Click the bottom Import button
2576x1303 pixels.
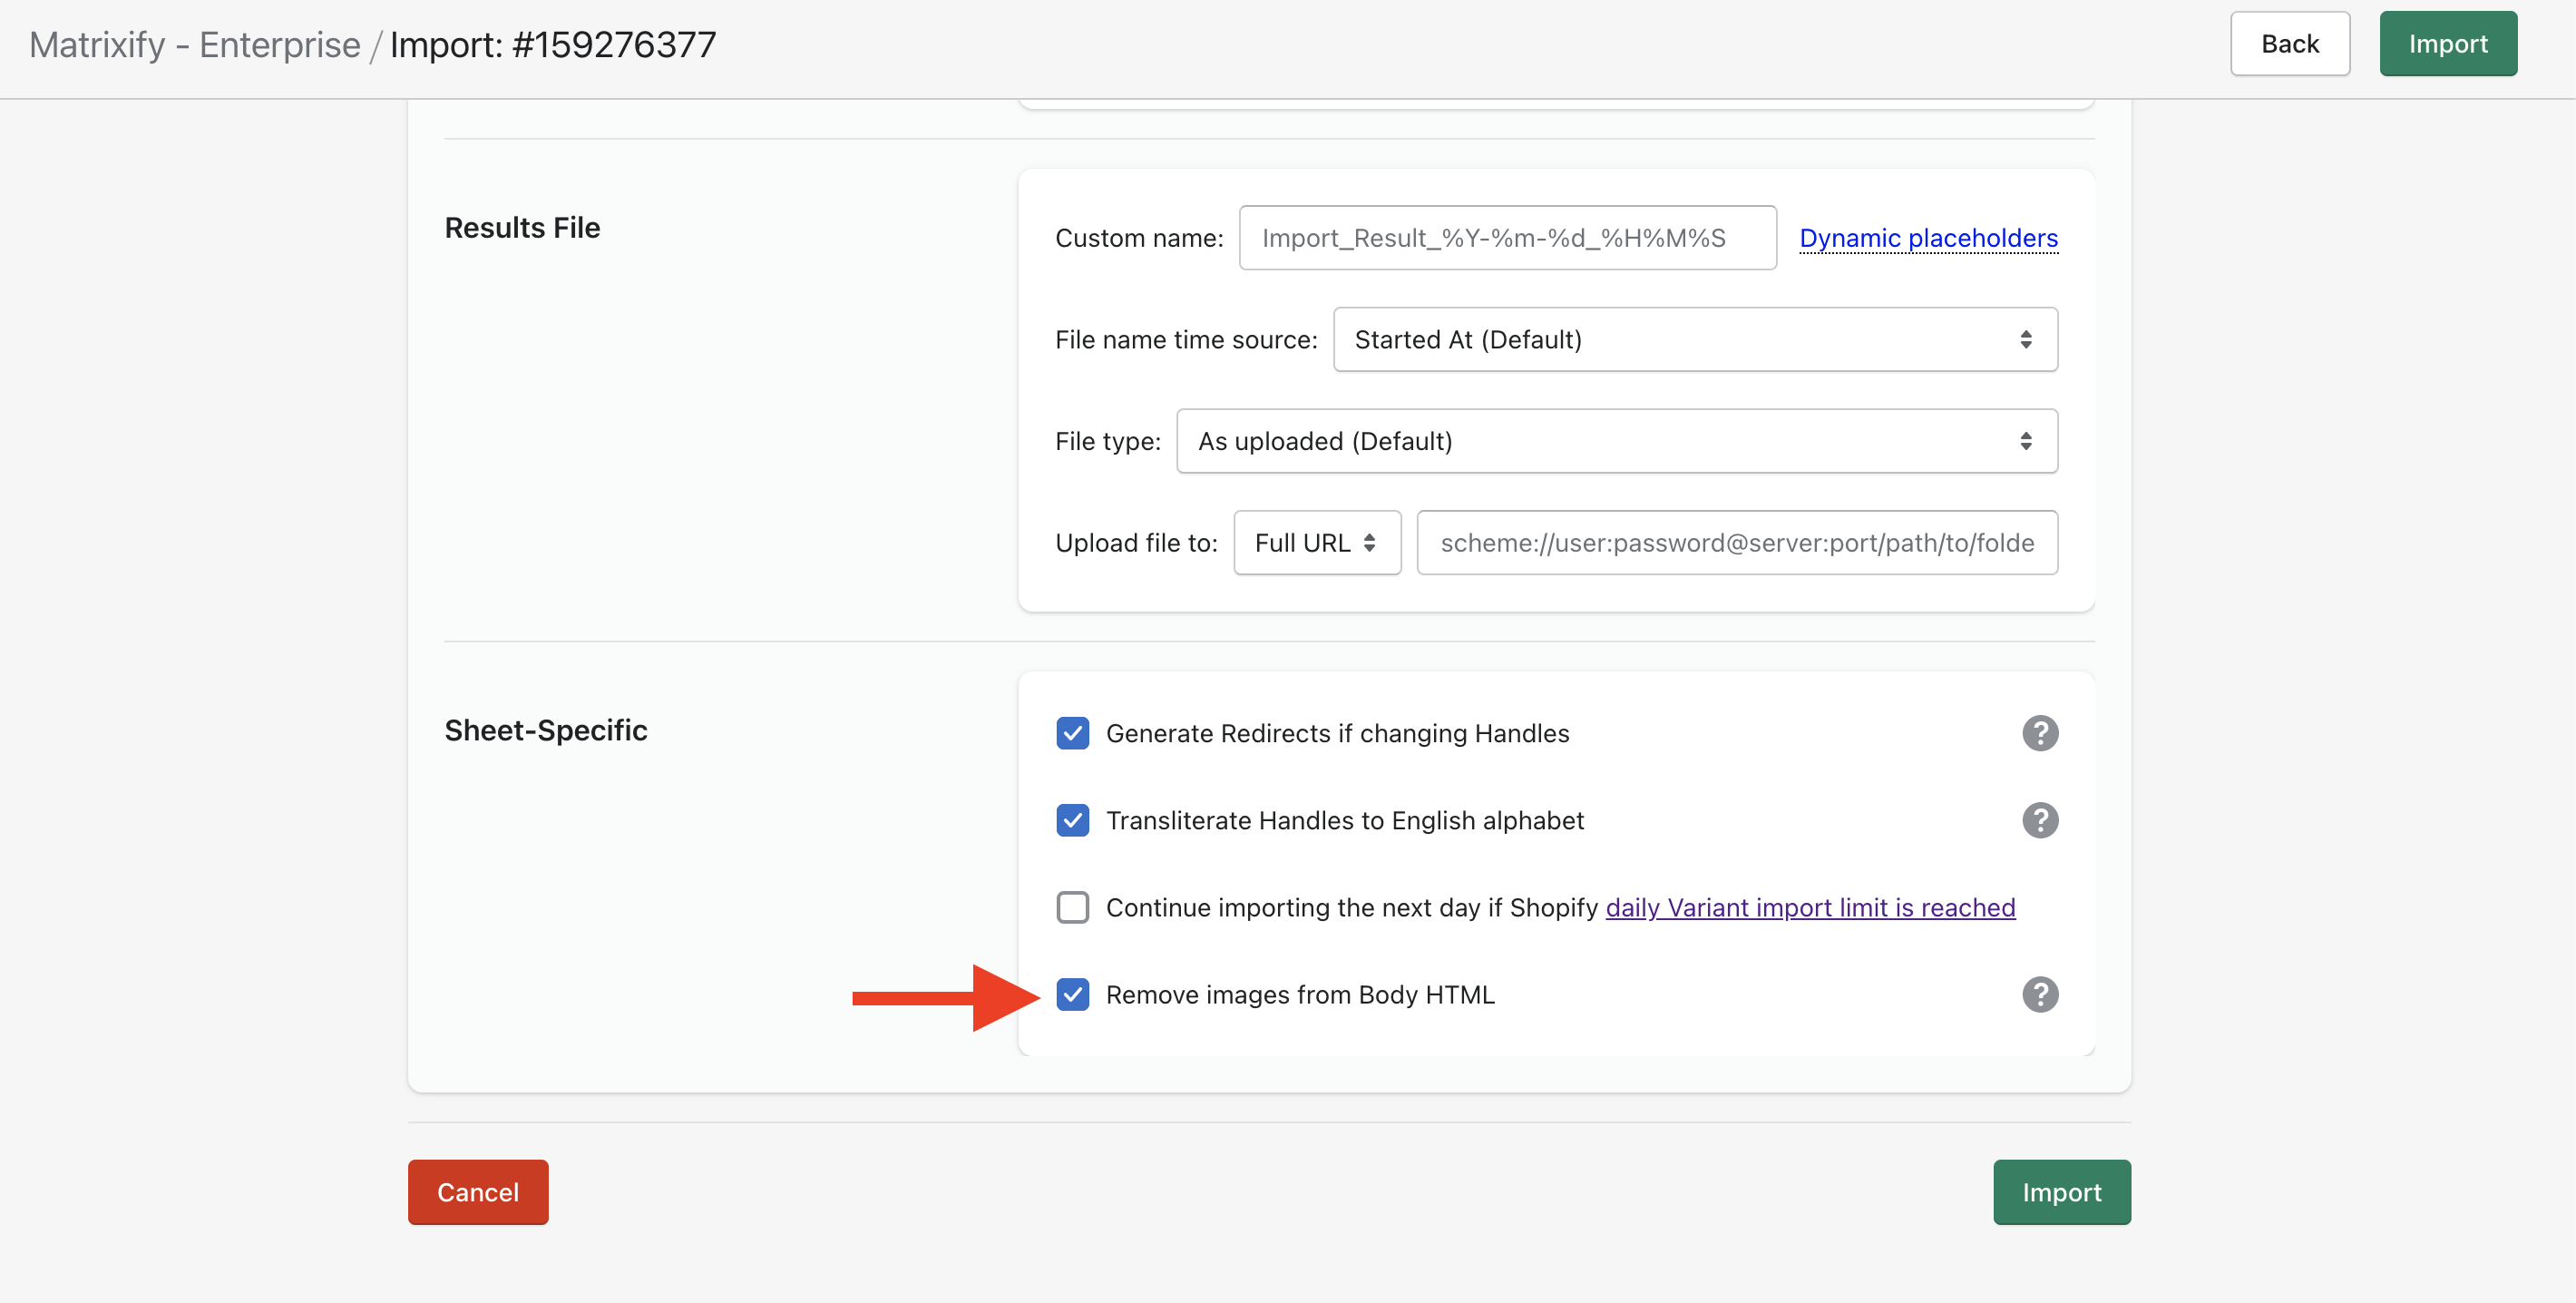click(2061, 1192)
